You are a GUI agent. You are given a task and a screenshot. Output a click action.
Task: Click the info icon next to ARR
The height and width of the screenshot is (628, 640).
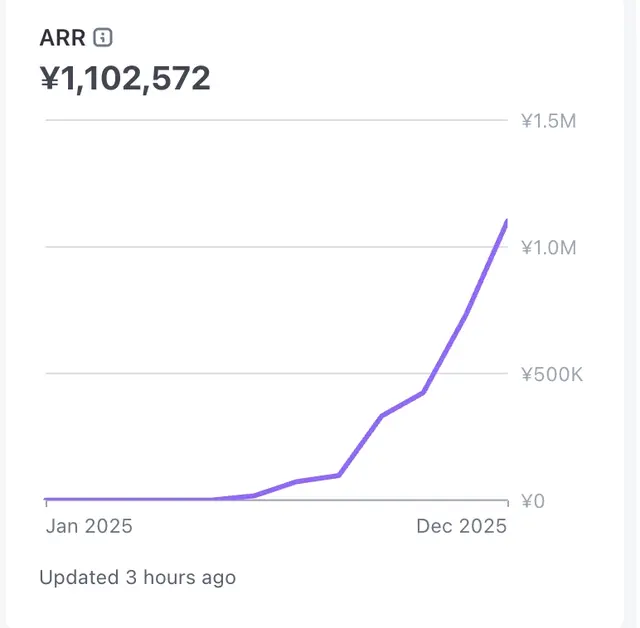(x=103, y=38)
